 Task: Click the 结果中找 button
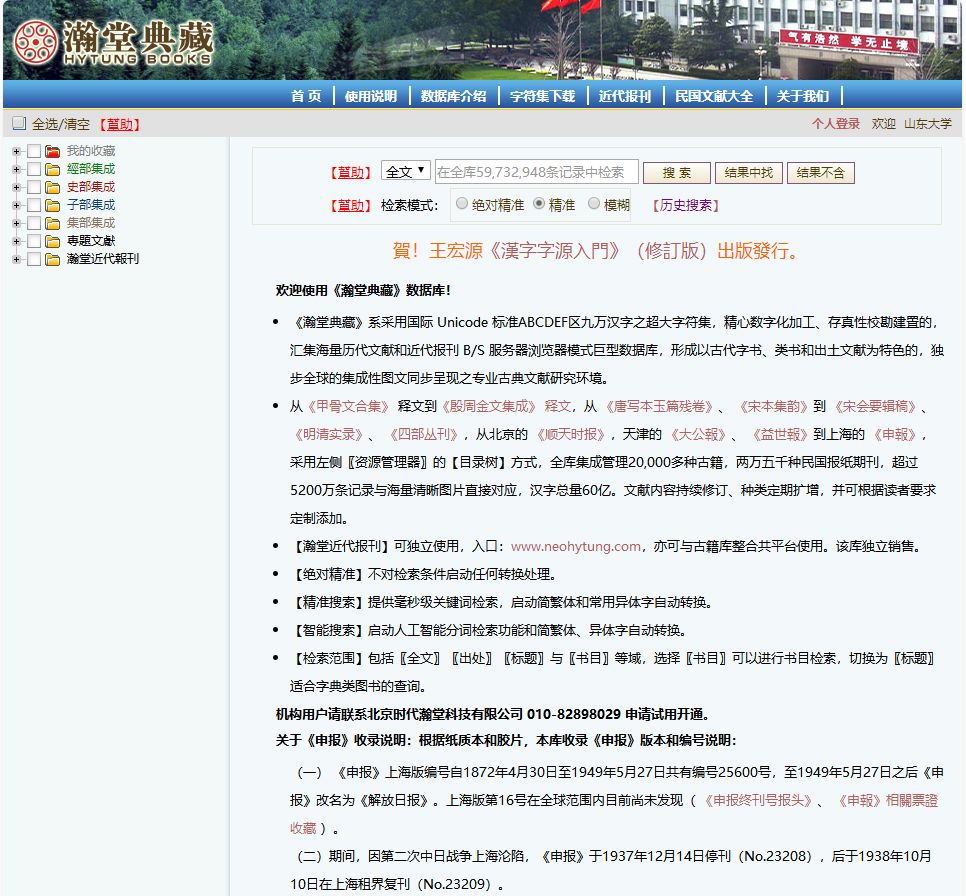pos(749,173)
